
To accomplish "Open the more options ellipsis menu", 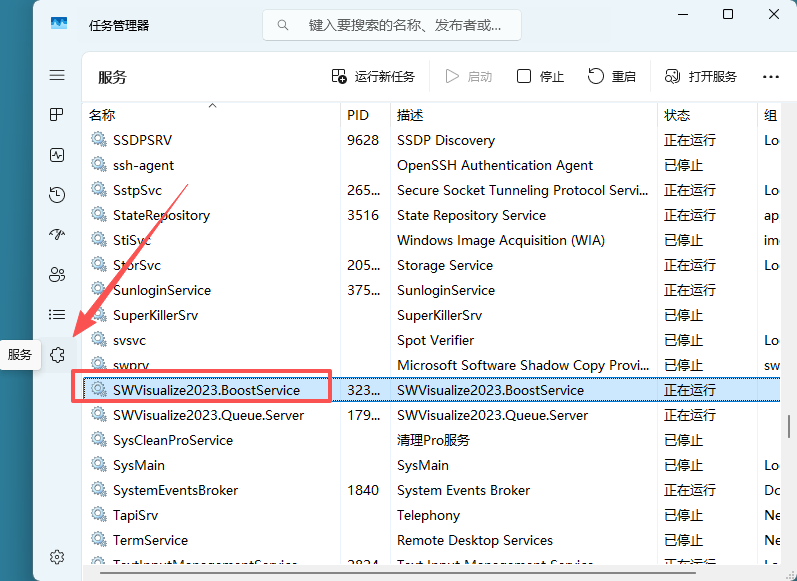I will tap(771, 77).
